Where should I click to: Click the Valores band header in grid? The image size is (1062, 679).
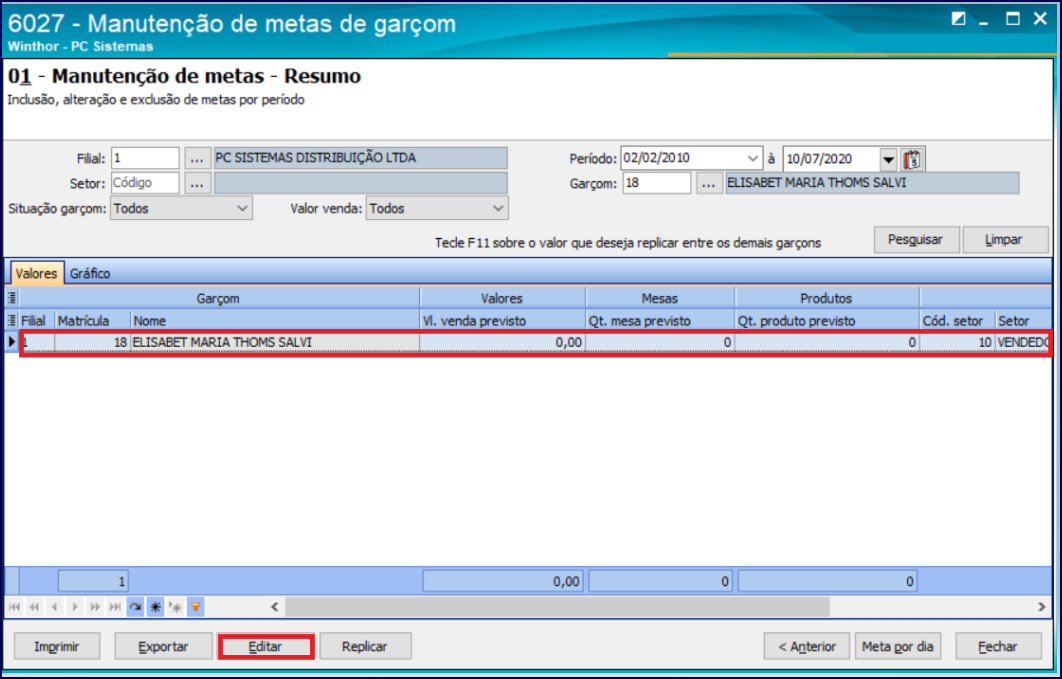click(x=503, y=298)
